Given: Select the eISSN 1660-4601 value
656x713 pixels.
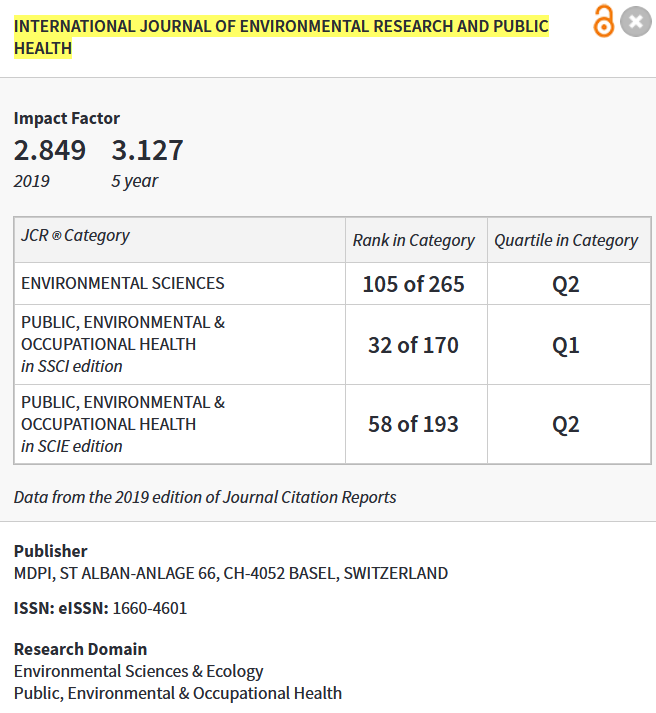Looking at the screenshot, I should (x=150, y=608).
